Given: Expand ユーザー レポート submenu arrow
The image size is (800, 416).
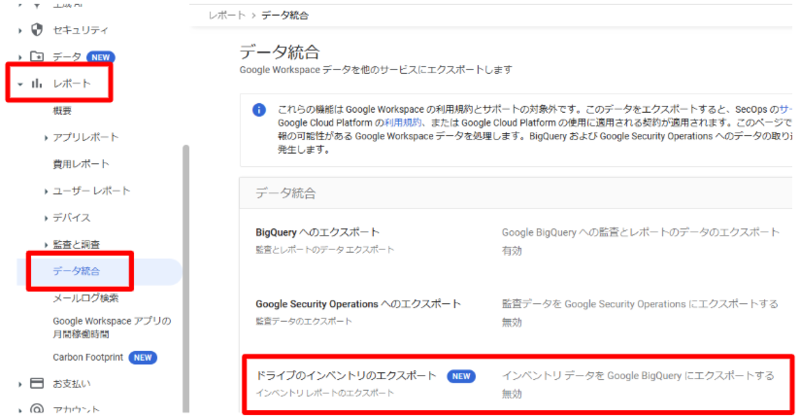Looking at the screenshot, I should tap(46, 191).
